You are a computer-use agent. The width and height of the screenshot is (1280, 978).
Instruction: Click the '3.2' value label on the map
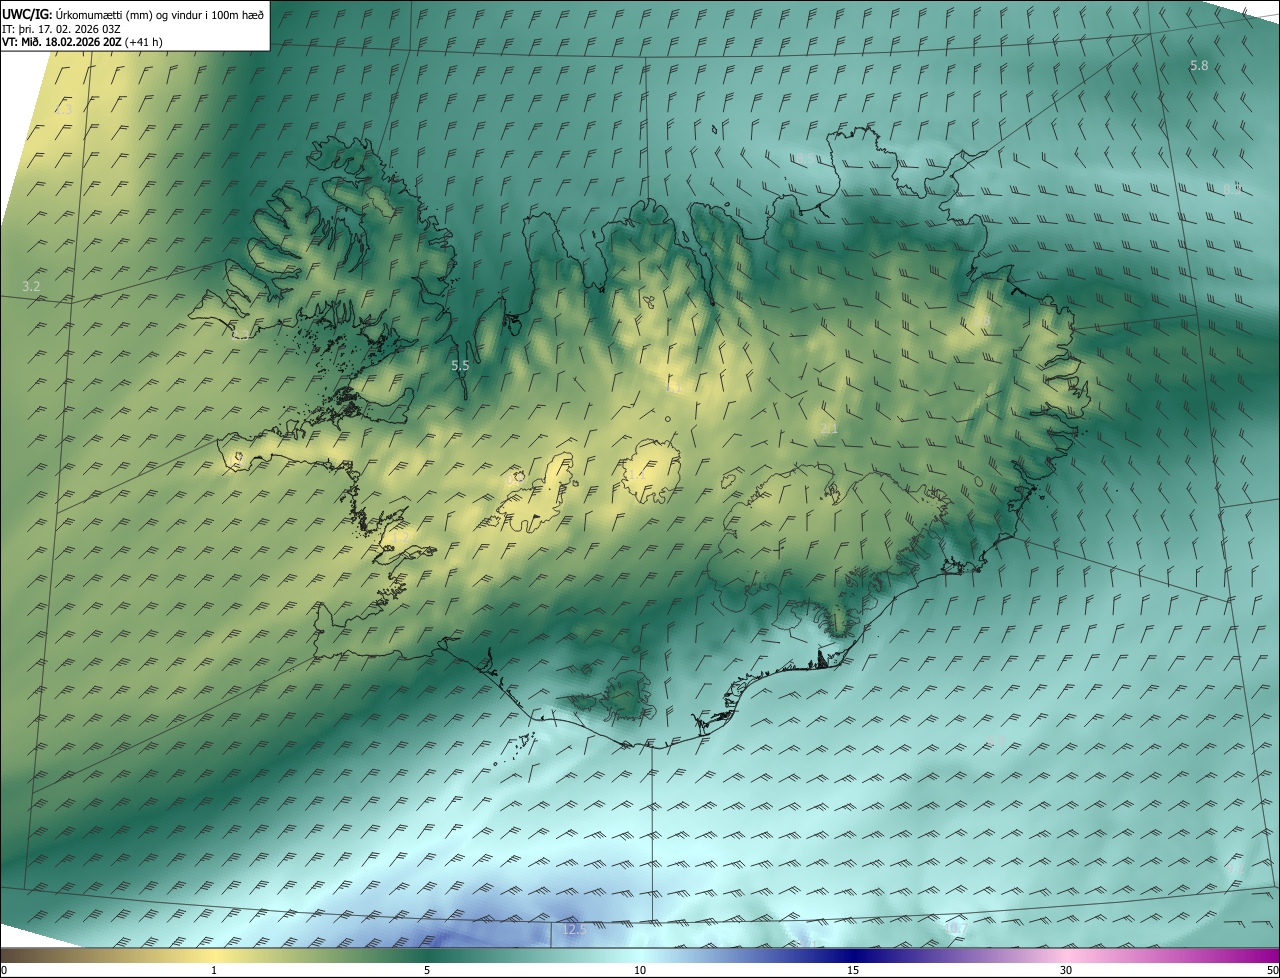pyautogui.click(x=31, y=286)
